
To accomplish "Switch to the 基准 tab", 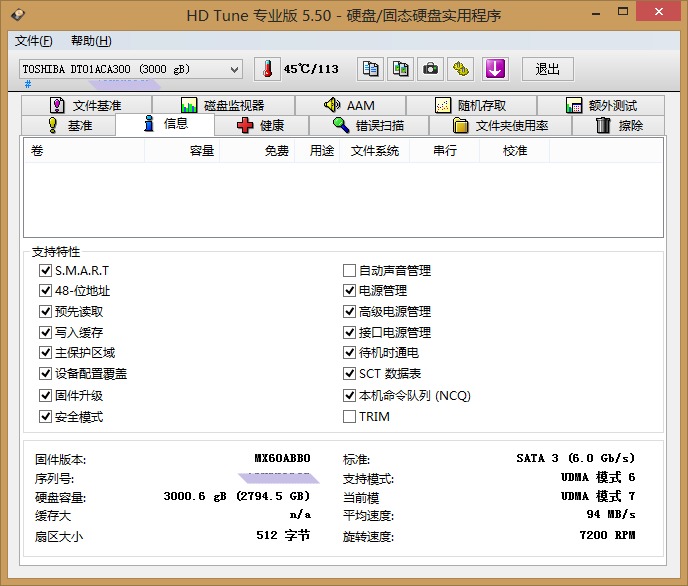I will [x=68, y=125].
